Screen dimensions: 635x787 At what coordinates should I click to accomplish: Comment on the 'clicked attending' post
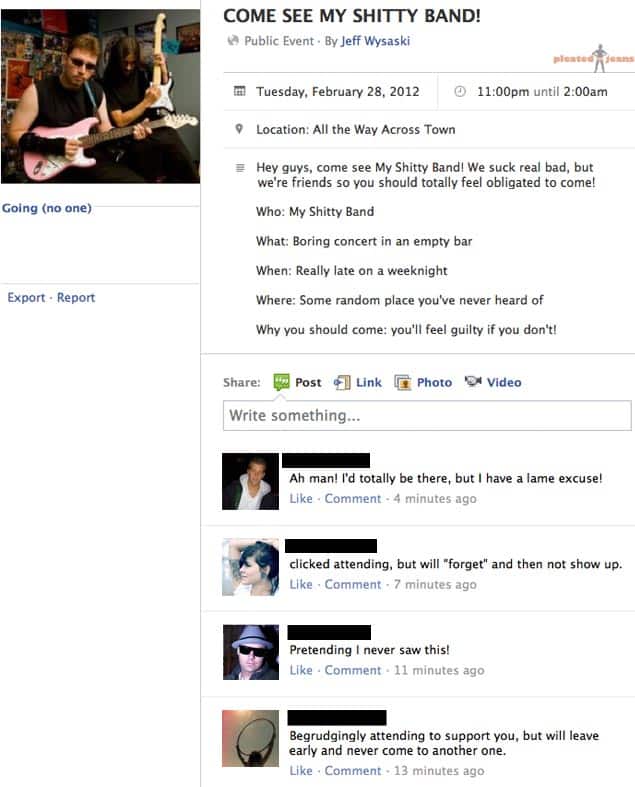click(353, 585)
